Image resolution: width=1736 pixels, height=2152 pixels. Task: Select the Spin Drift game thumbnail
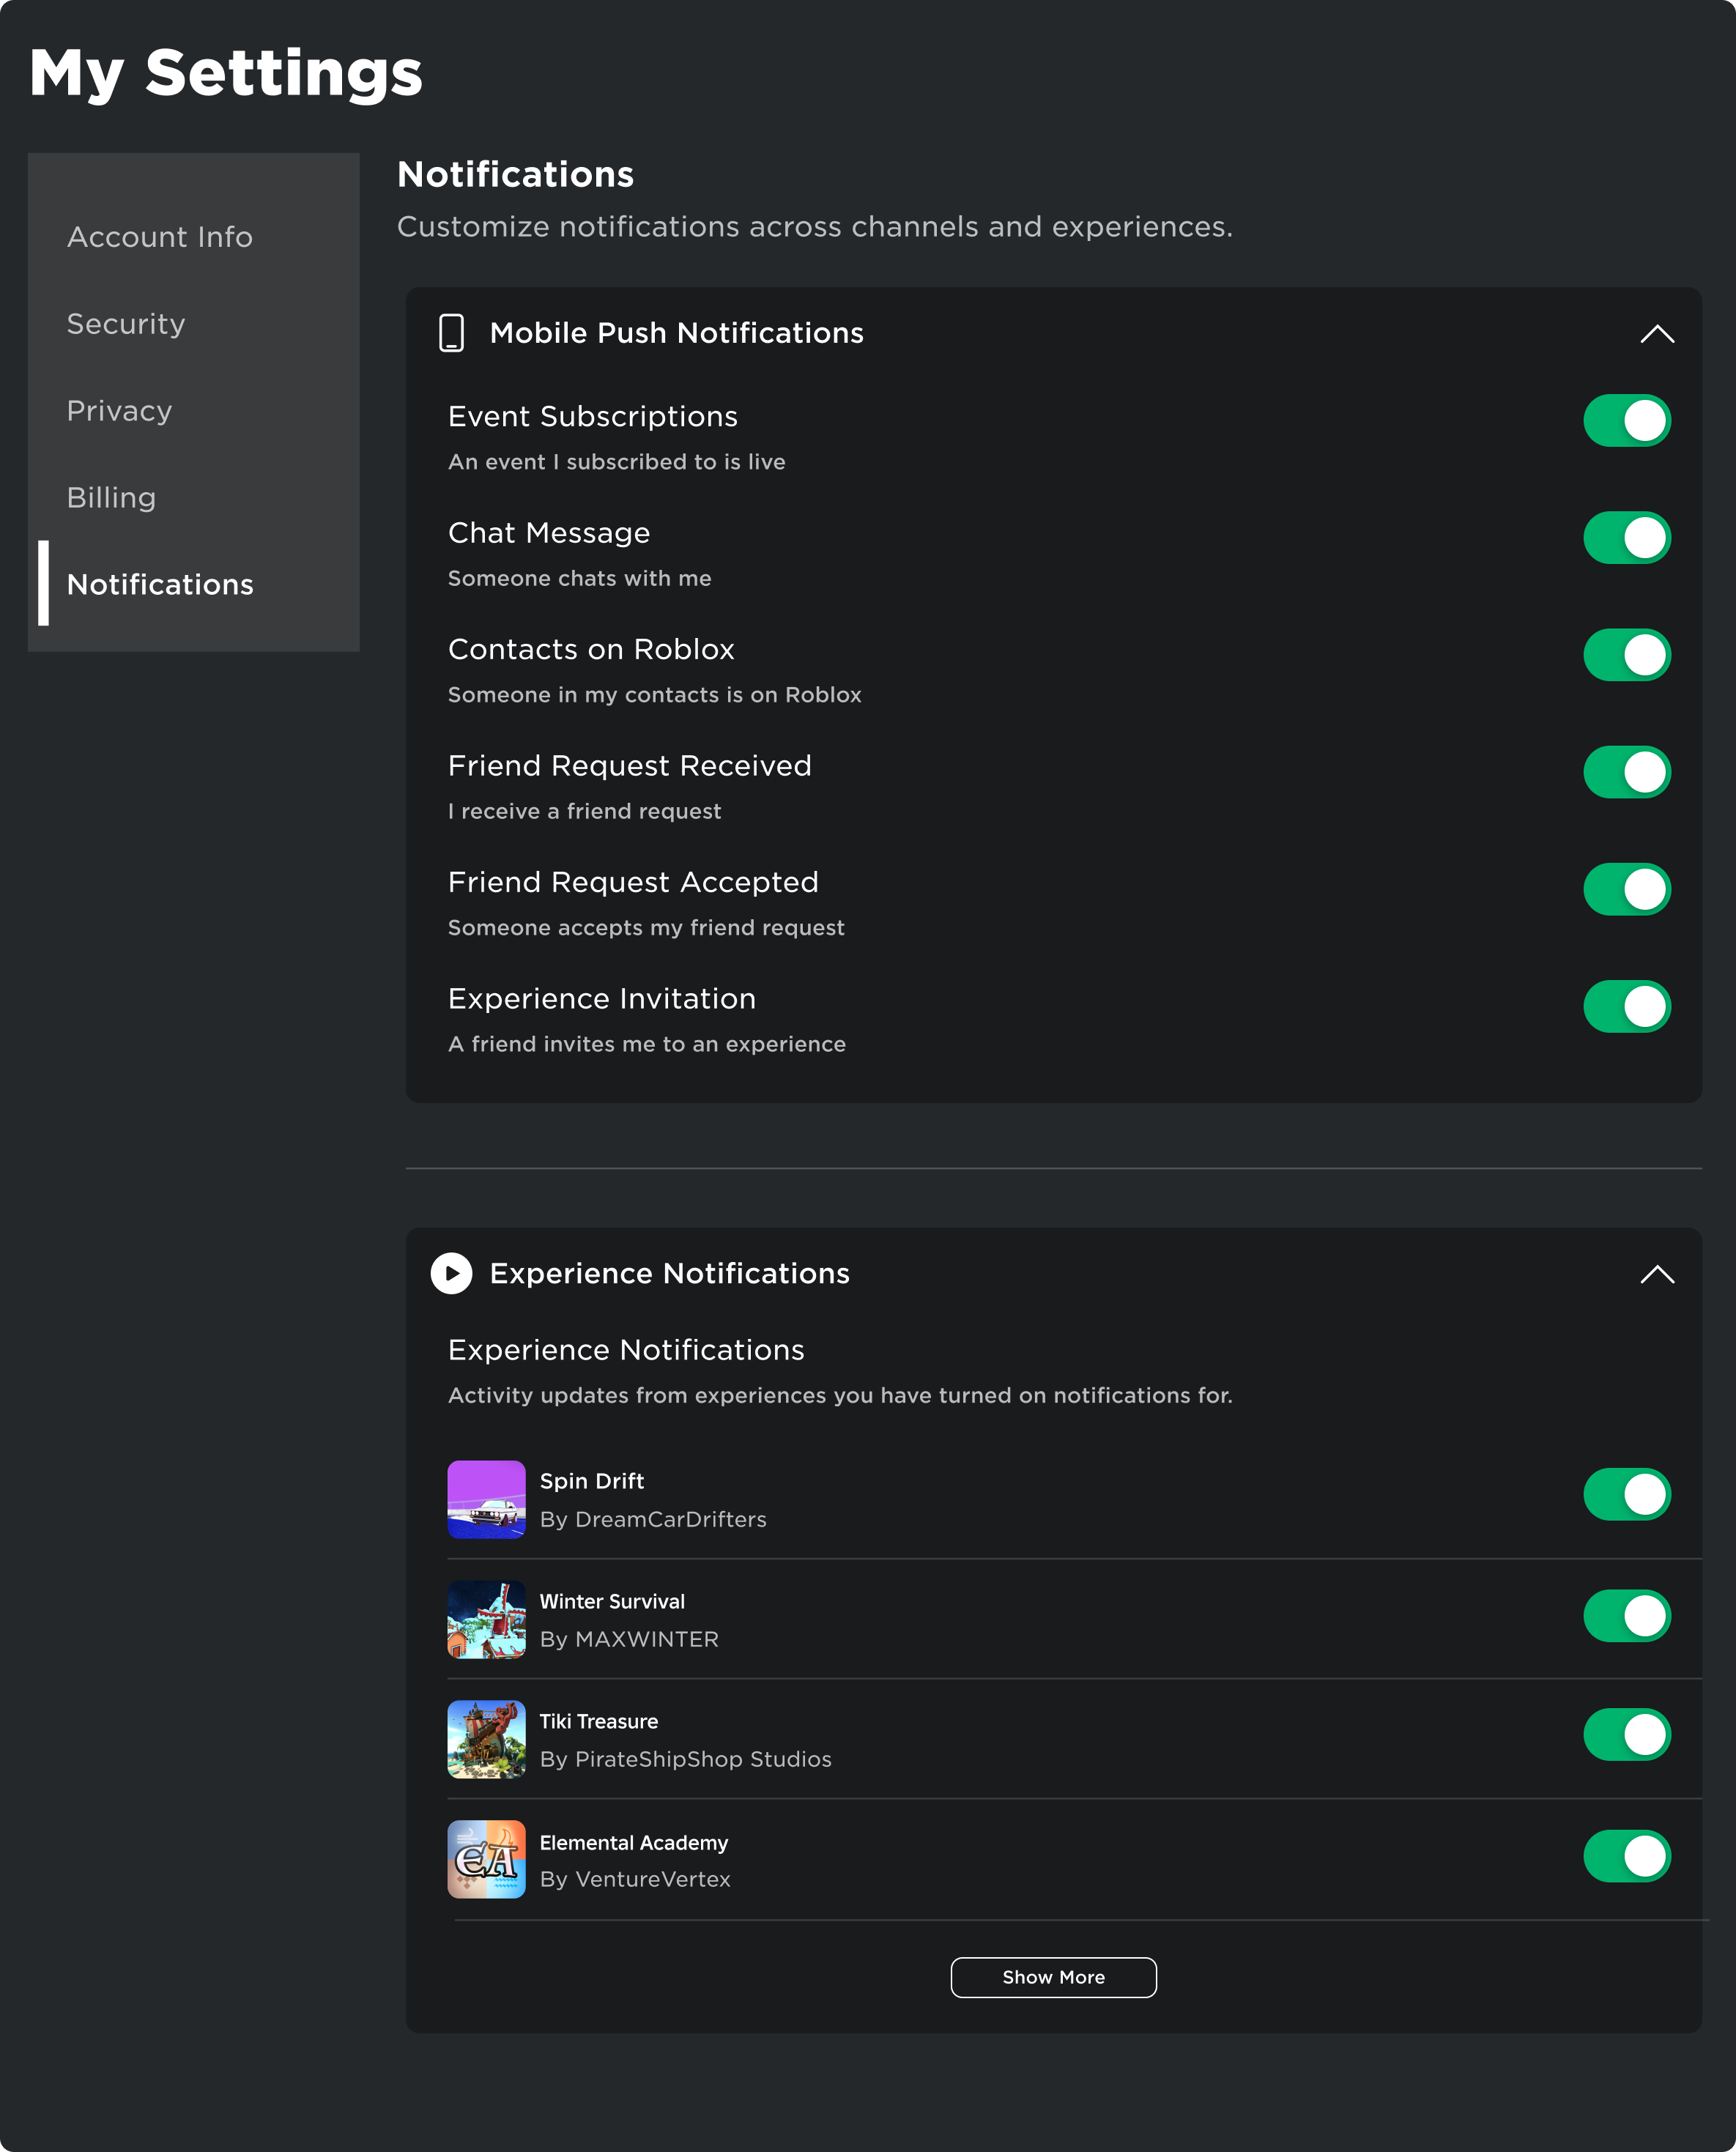pyautogui.click(x=486, y=1499)
